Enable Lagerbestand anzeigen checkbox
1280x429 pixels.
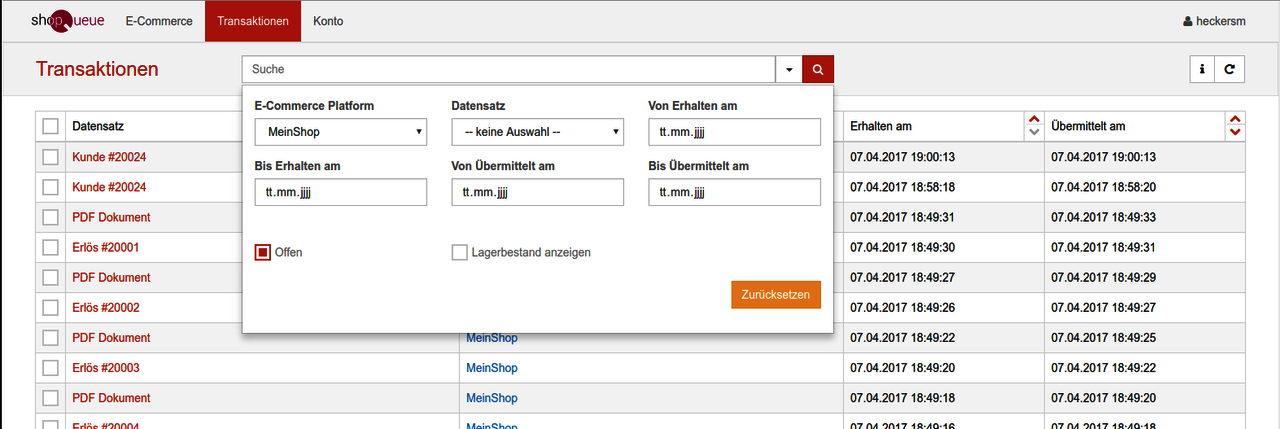[460, 253]
